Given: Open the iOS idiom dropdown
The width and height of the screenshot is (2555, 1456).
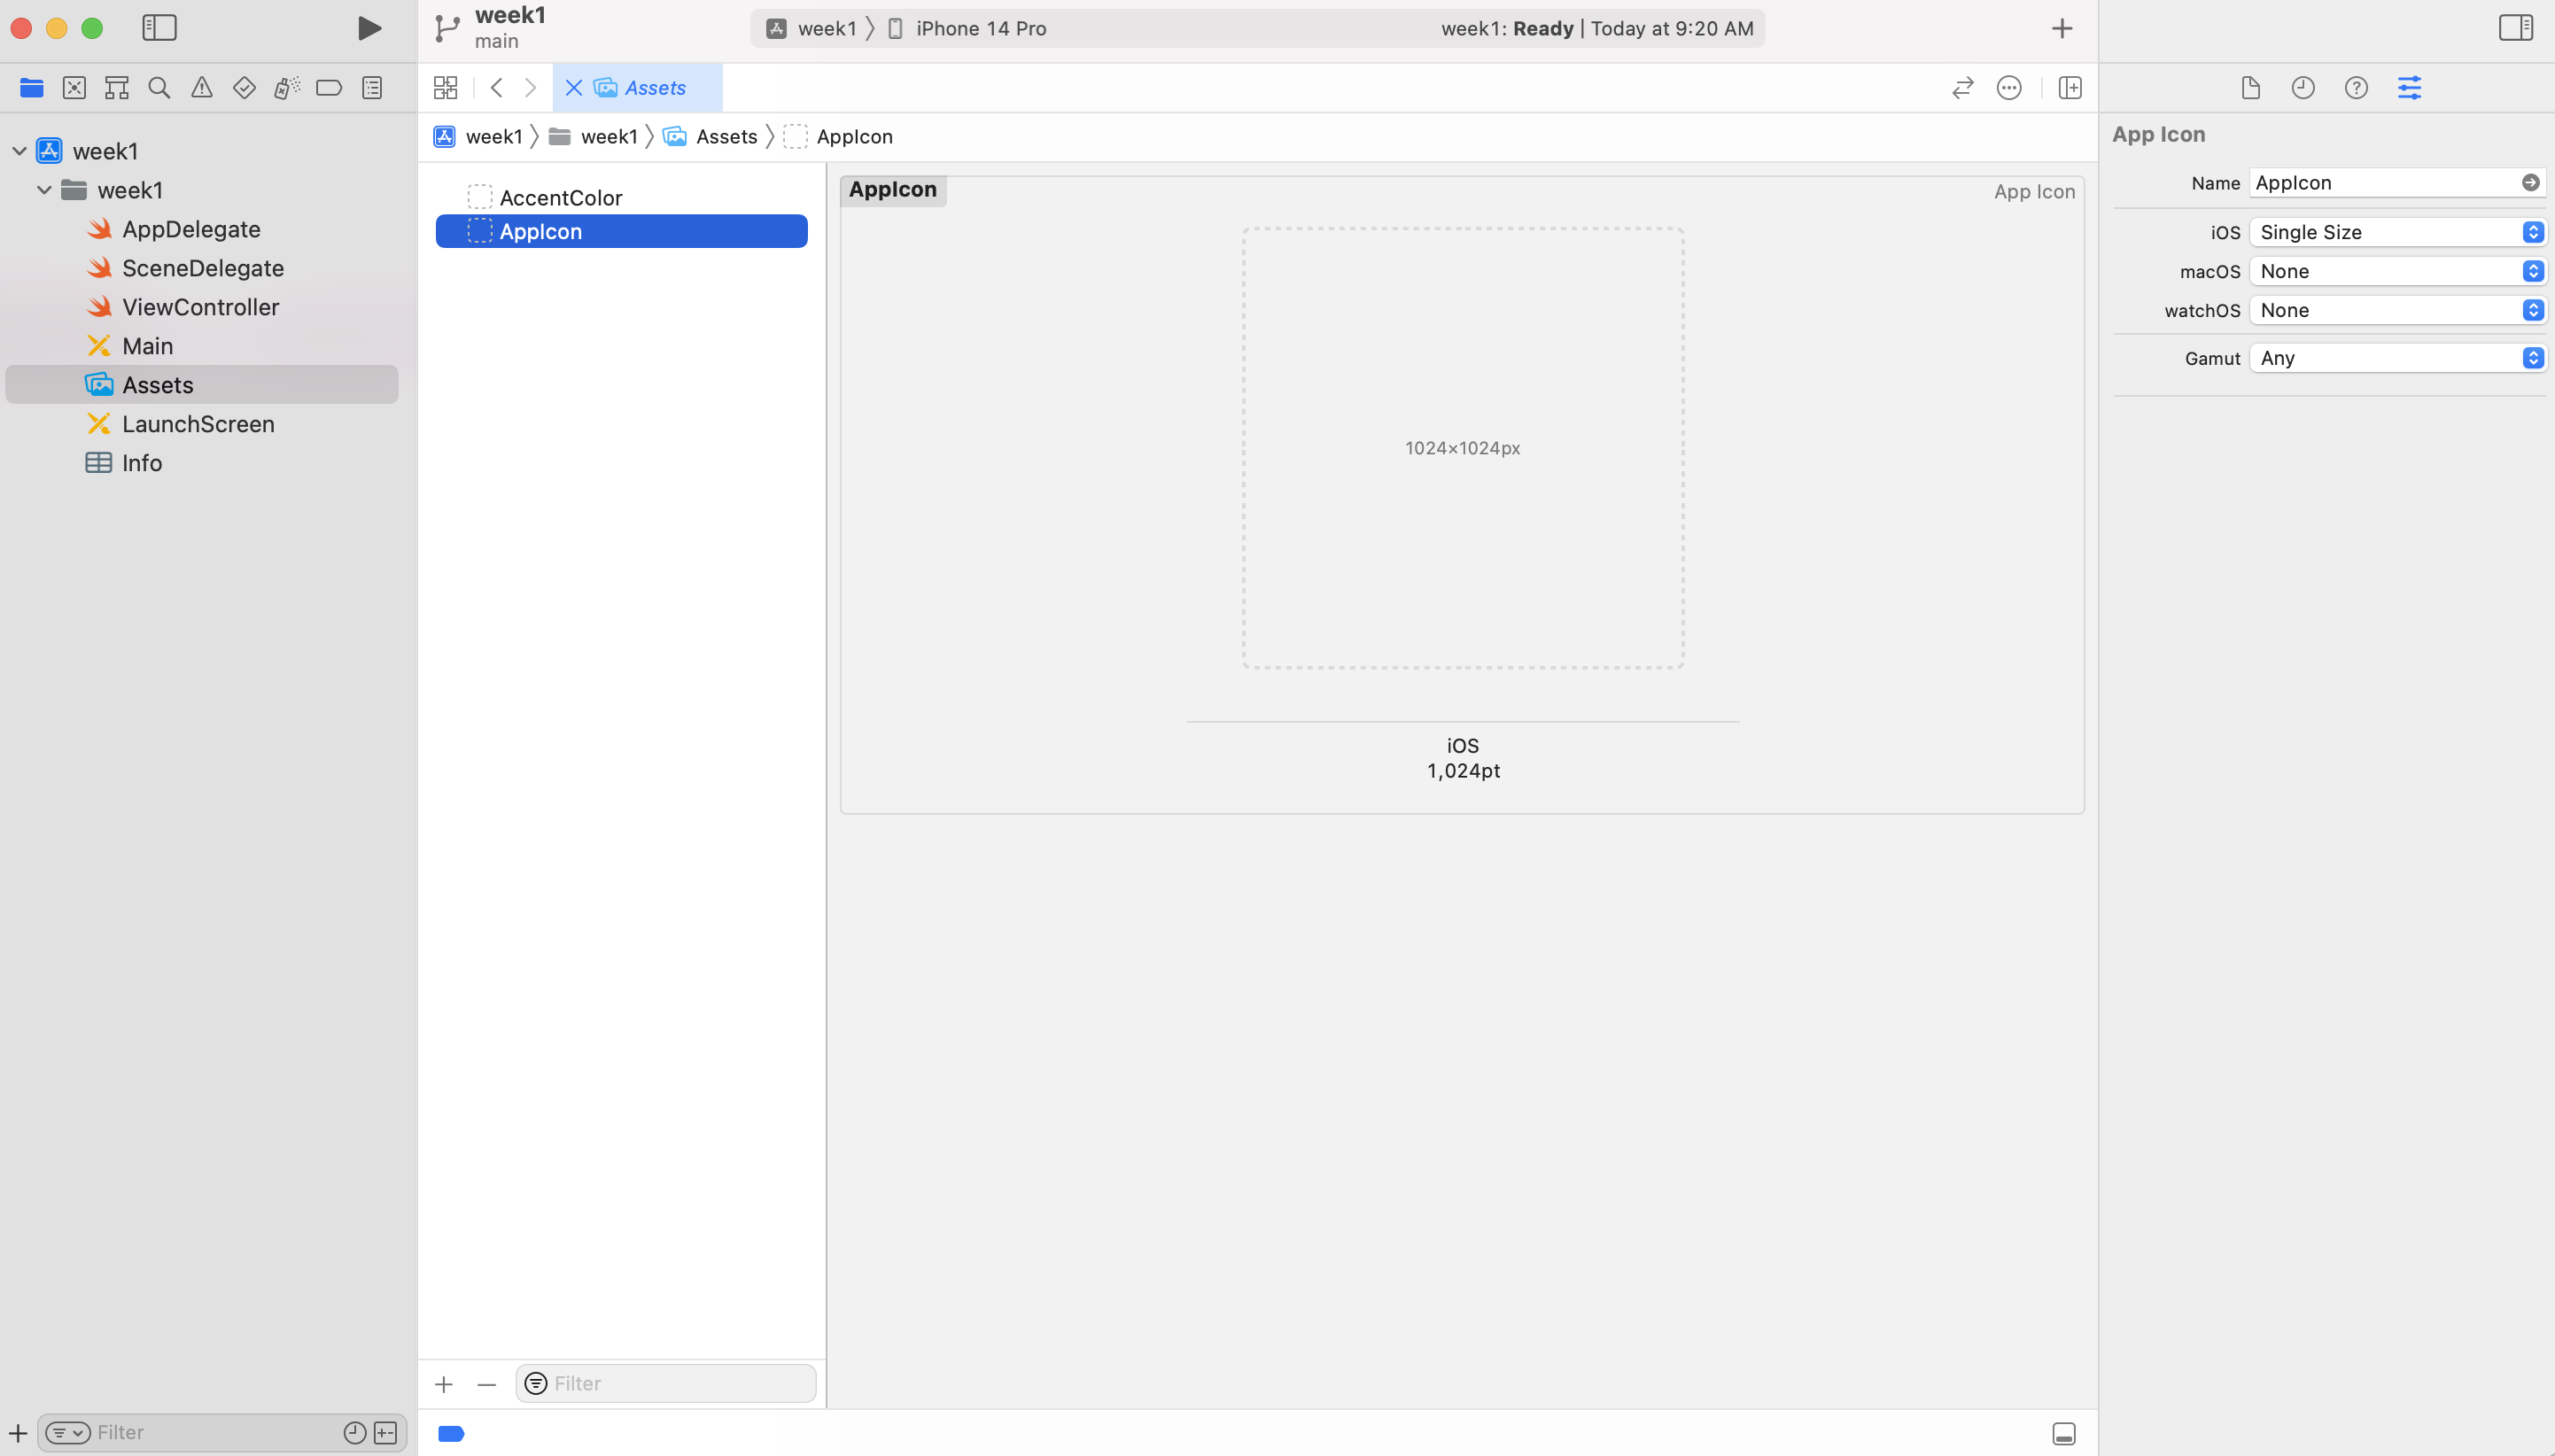Looking at the screenshot, I should (2396, 232).
